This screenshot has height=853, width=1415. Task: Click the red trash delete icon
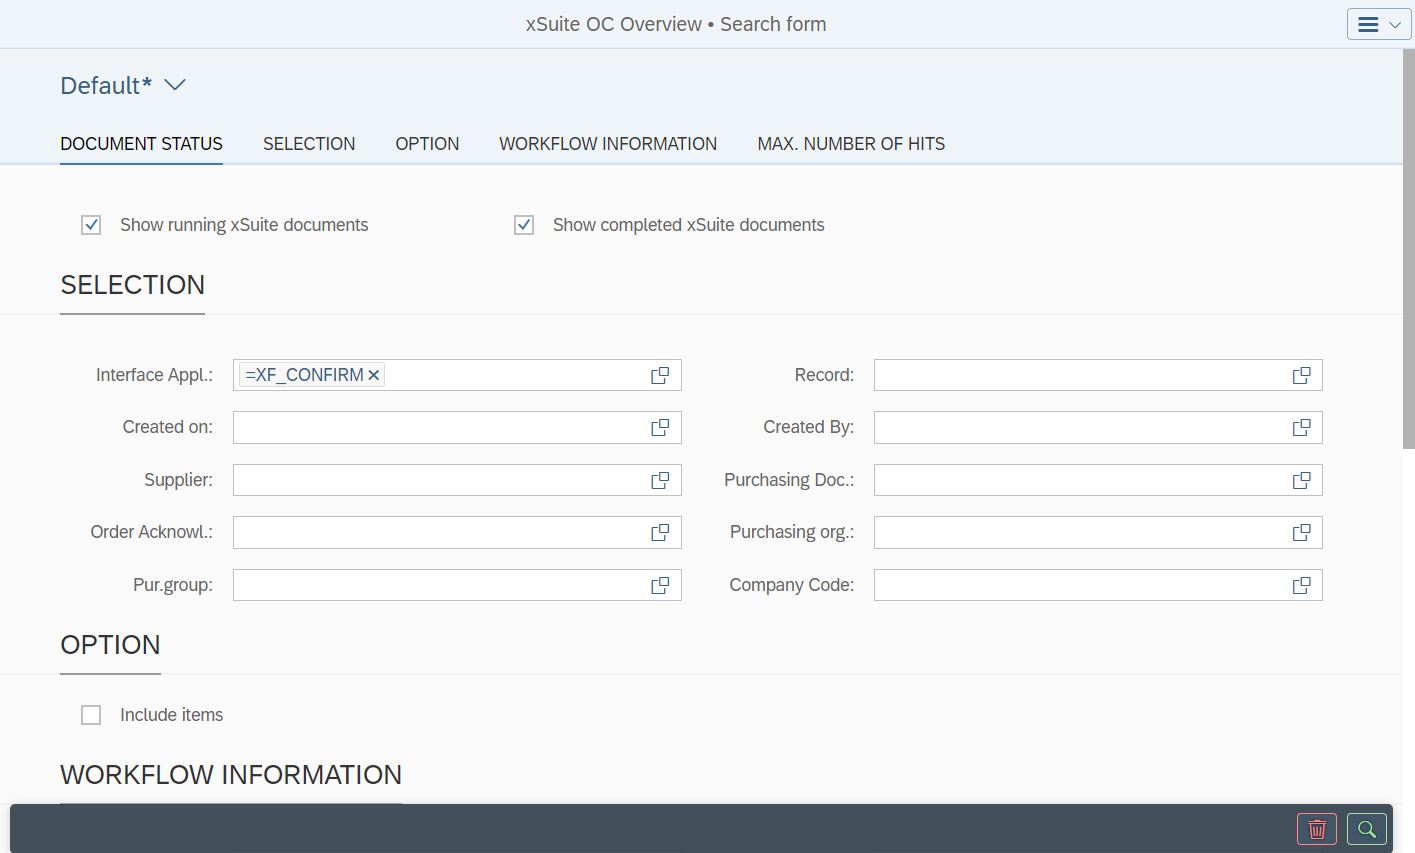point(1316,829)
